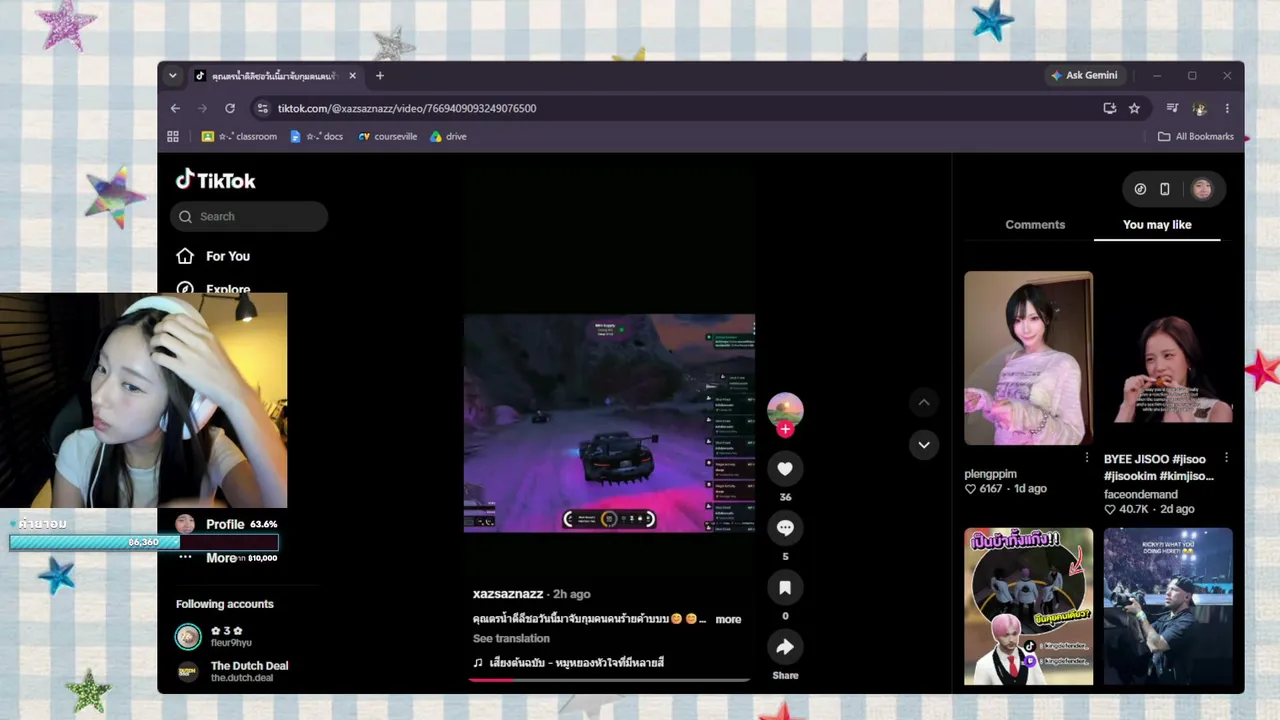The height and width of the screenshot is (720, 1280).
Task: Reload the TikTok page
Action: 230,108
